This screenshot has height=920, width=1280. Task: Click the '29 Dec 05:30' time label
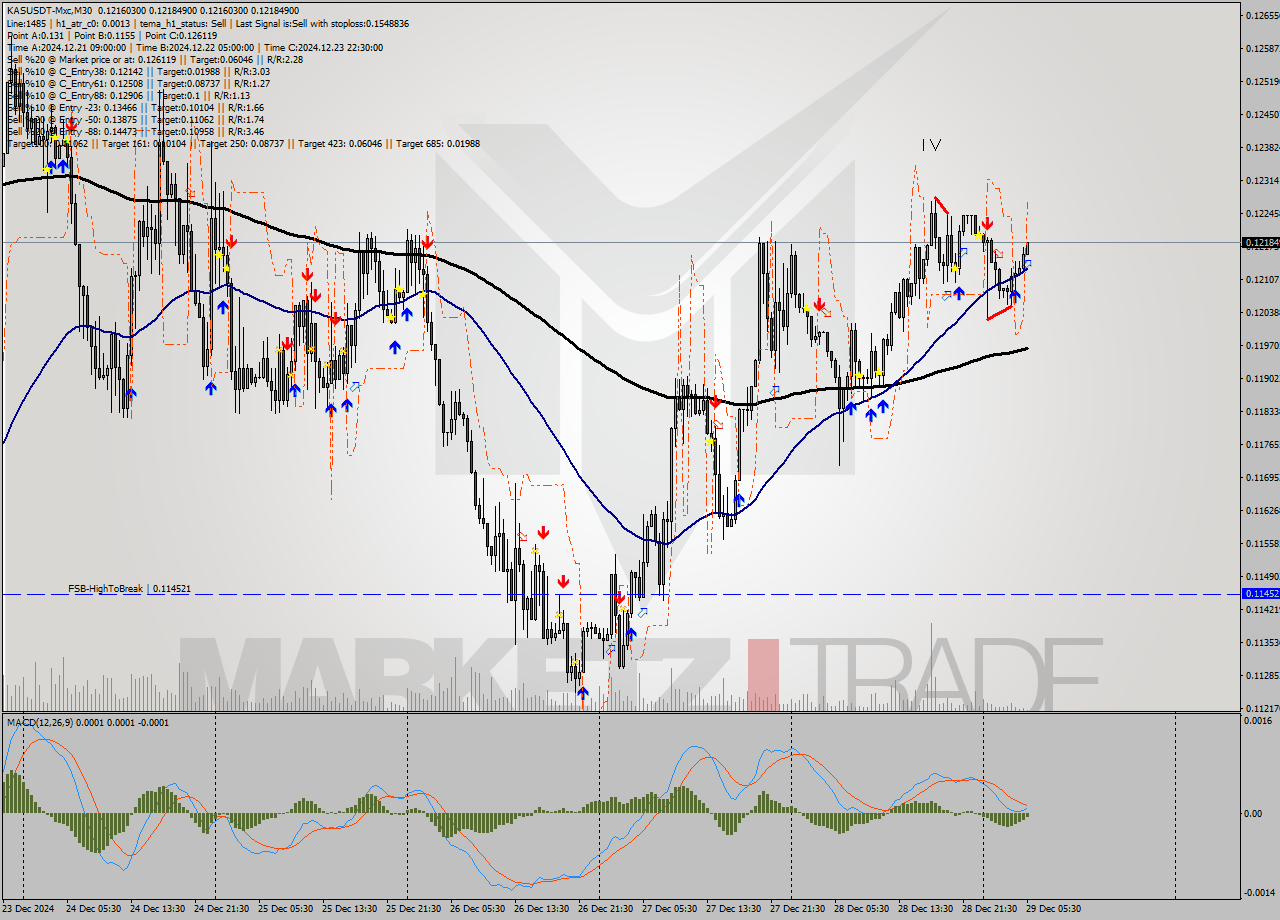tap(1052, 909)
